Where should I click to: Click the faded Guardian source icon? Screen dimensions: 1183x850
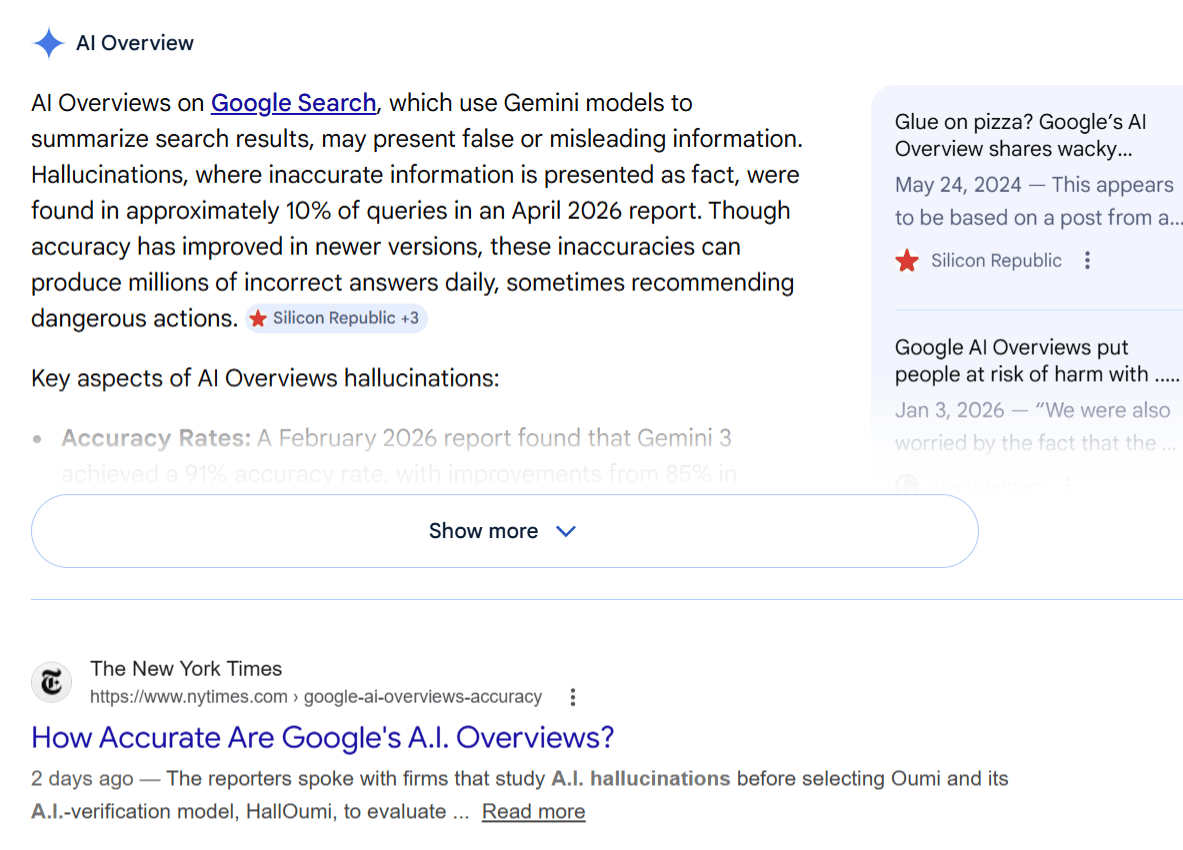pos(908,485)
